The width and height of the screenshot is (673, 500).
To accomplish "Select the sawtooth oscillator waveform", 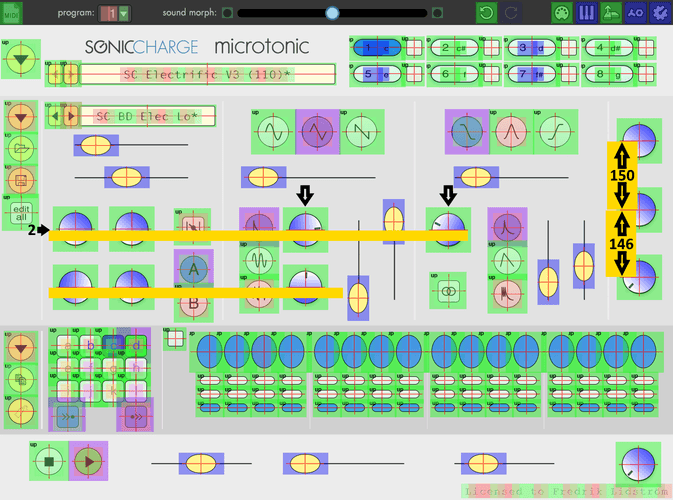I will [x=362, y=132].
